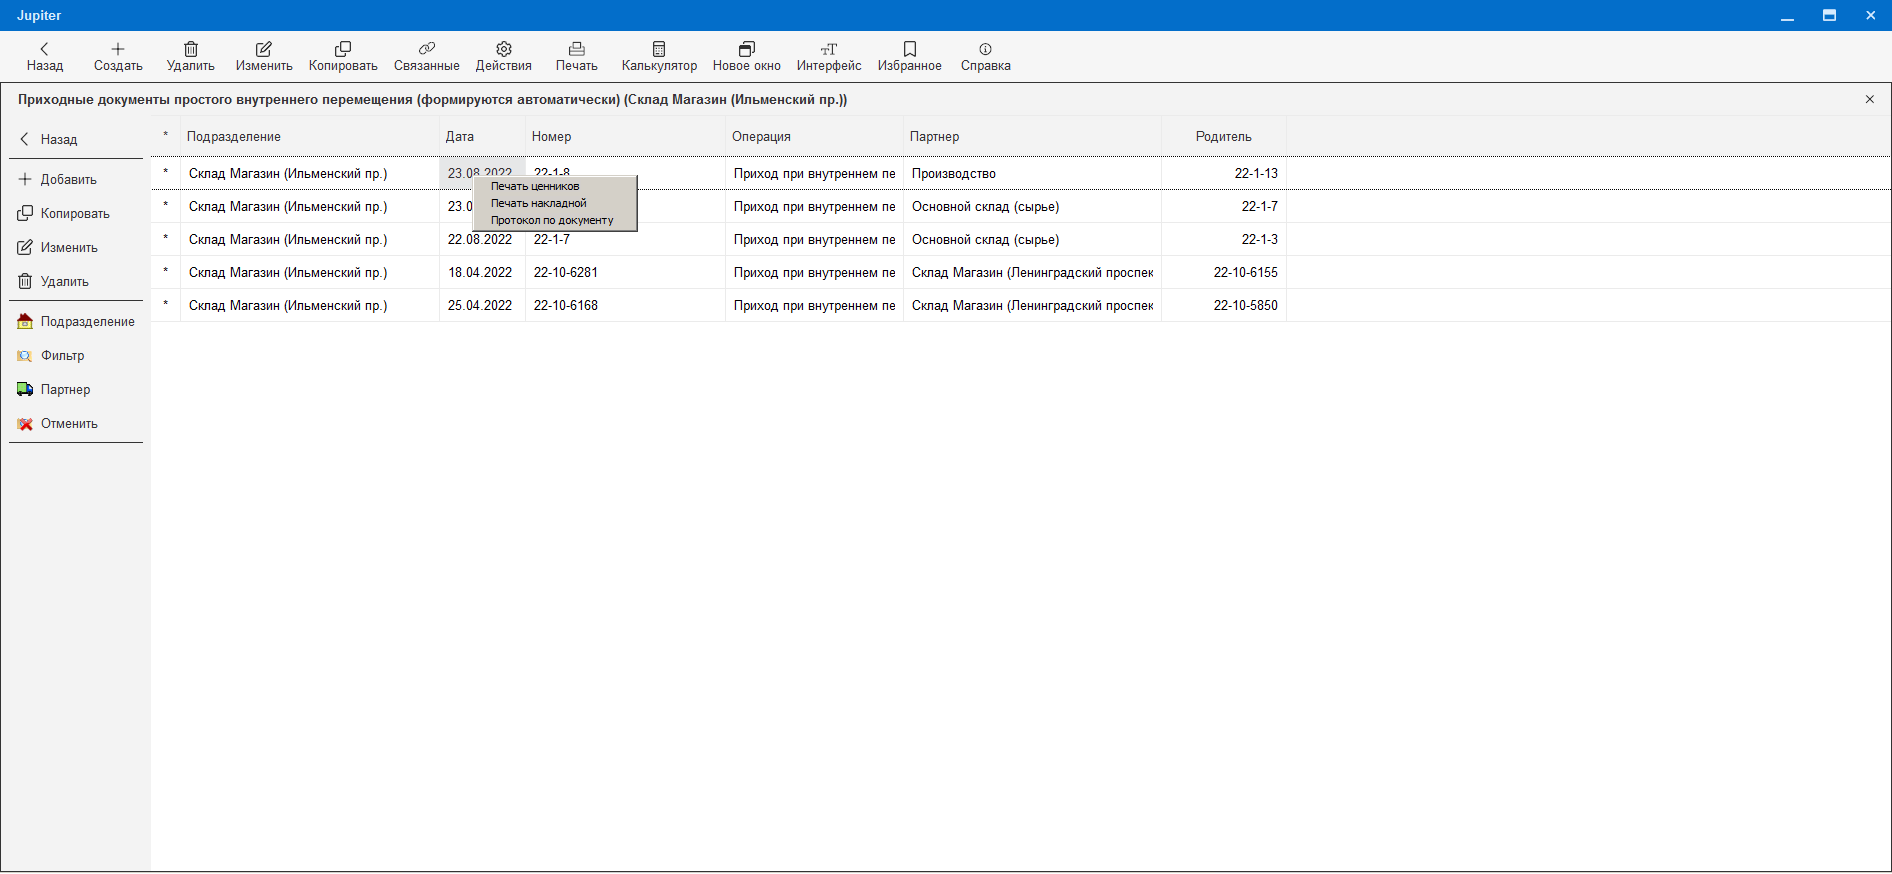The image size is (1892, 874).
Task: Click date 18.04.2022 cell
Action: 480,273
